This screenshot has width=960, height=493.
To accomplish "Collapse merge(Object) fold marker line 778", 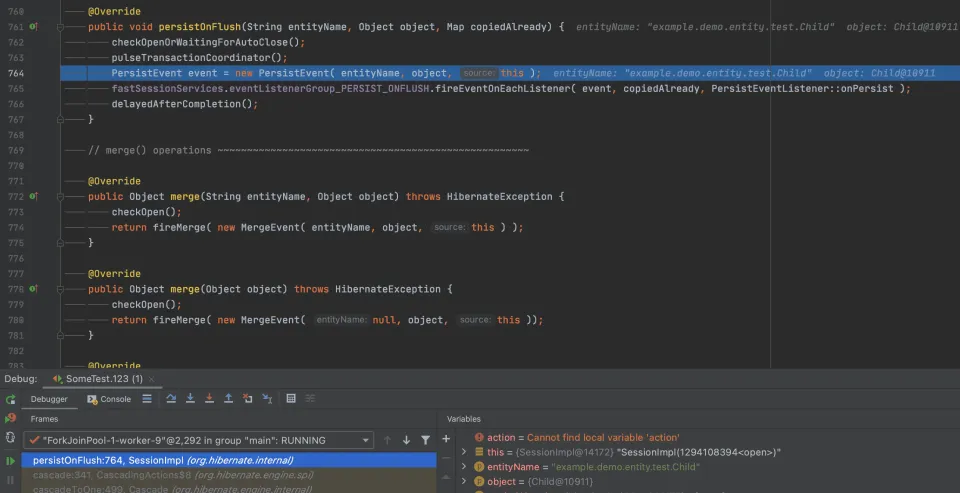I will click(60, 289).
